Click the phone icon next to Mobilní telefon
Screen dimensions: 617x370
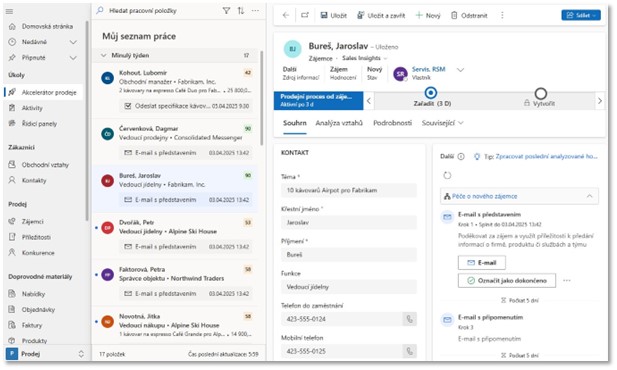point(410,351)
